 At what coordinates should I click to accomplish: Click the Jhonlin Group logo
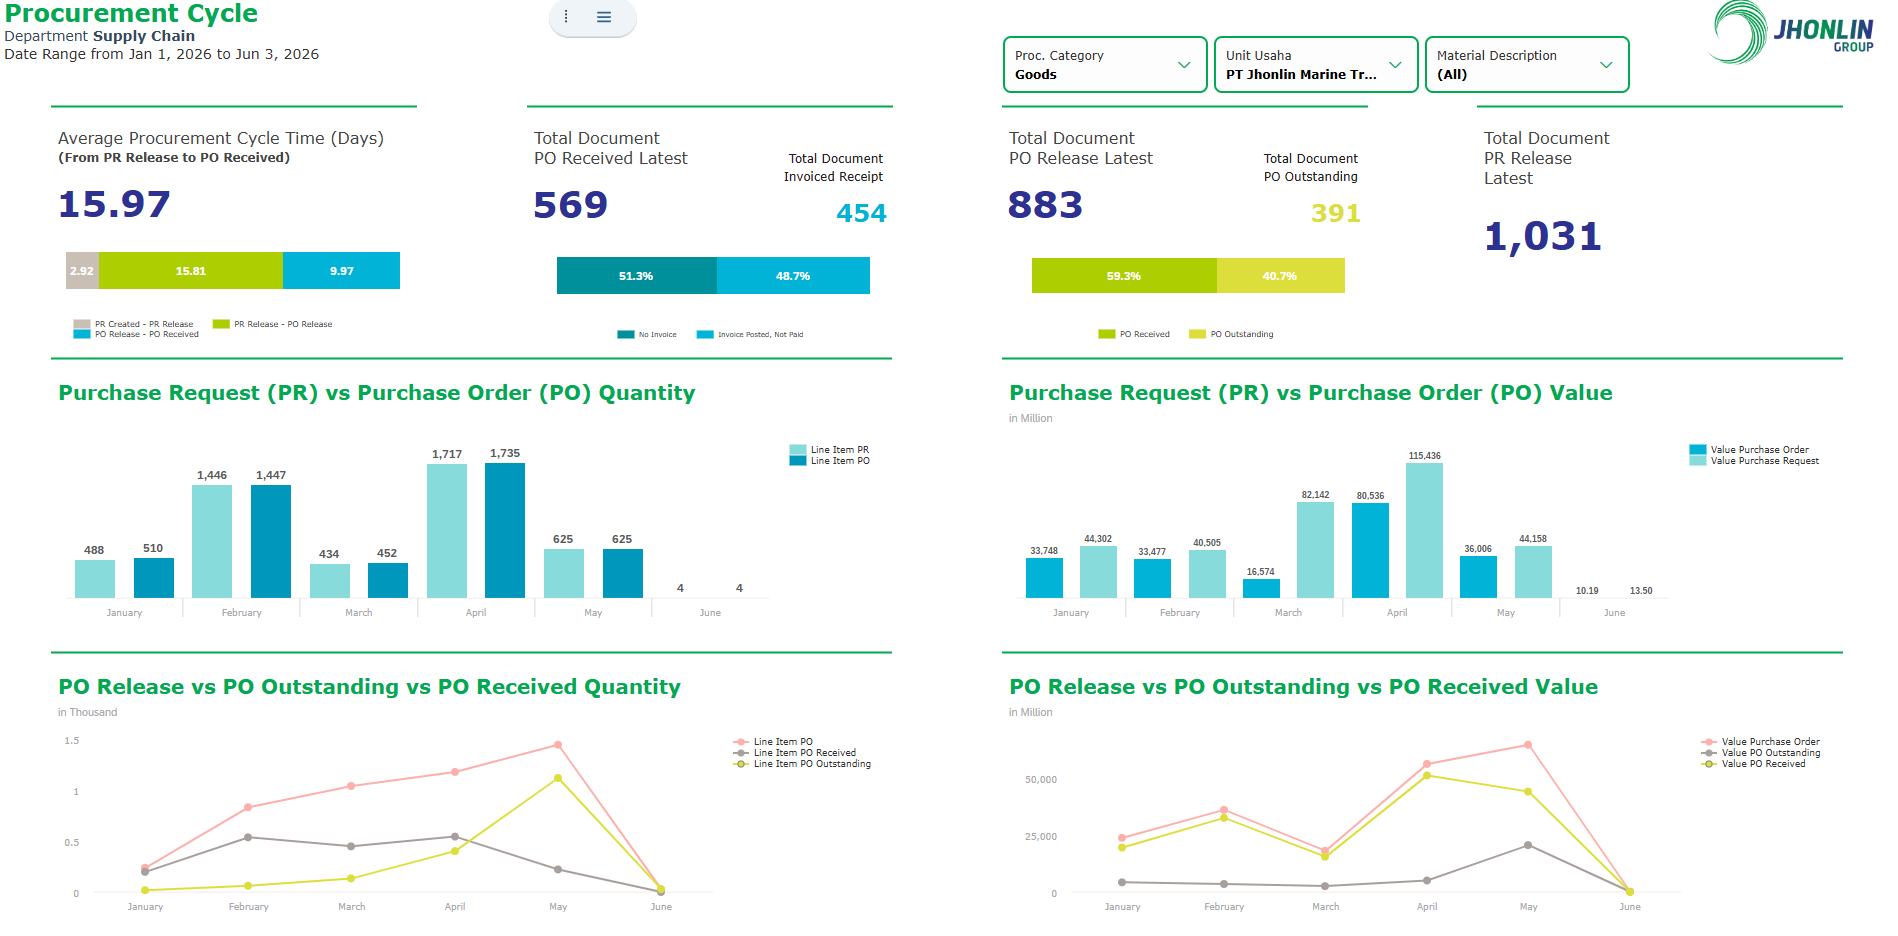[x=1791, y=32]
